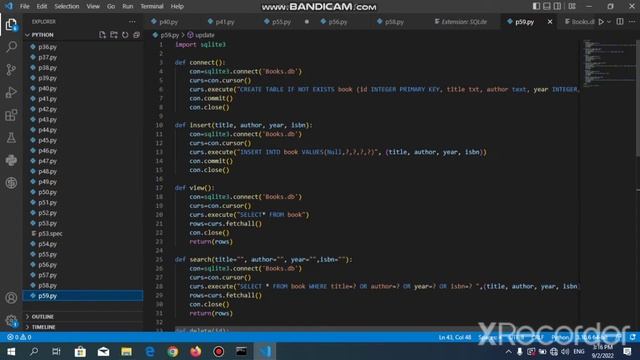Open the Go menu
Viewport: 640px width, 360px height.
point(111,7)
